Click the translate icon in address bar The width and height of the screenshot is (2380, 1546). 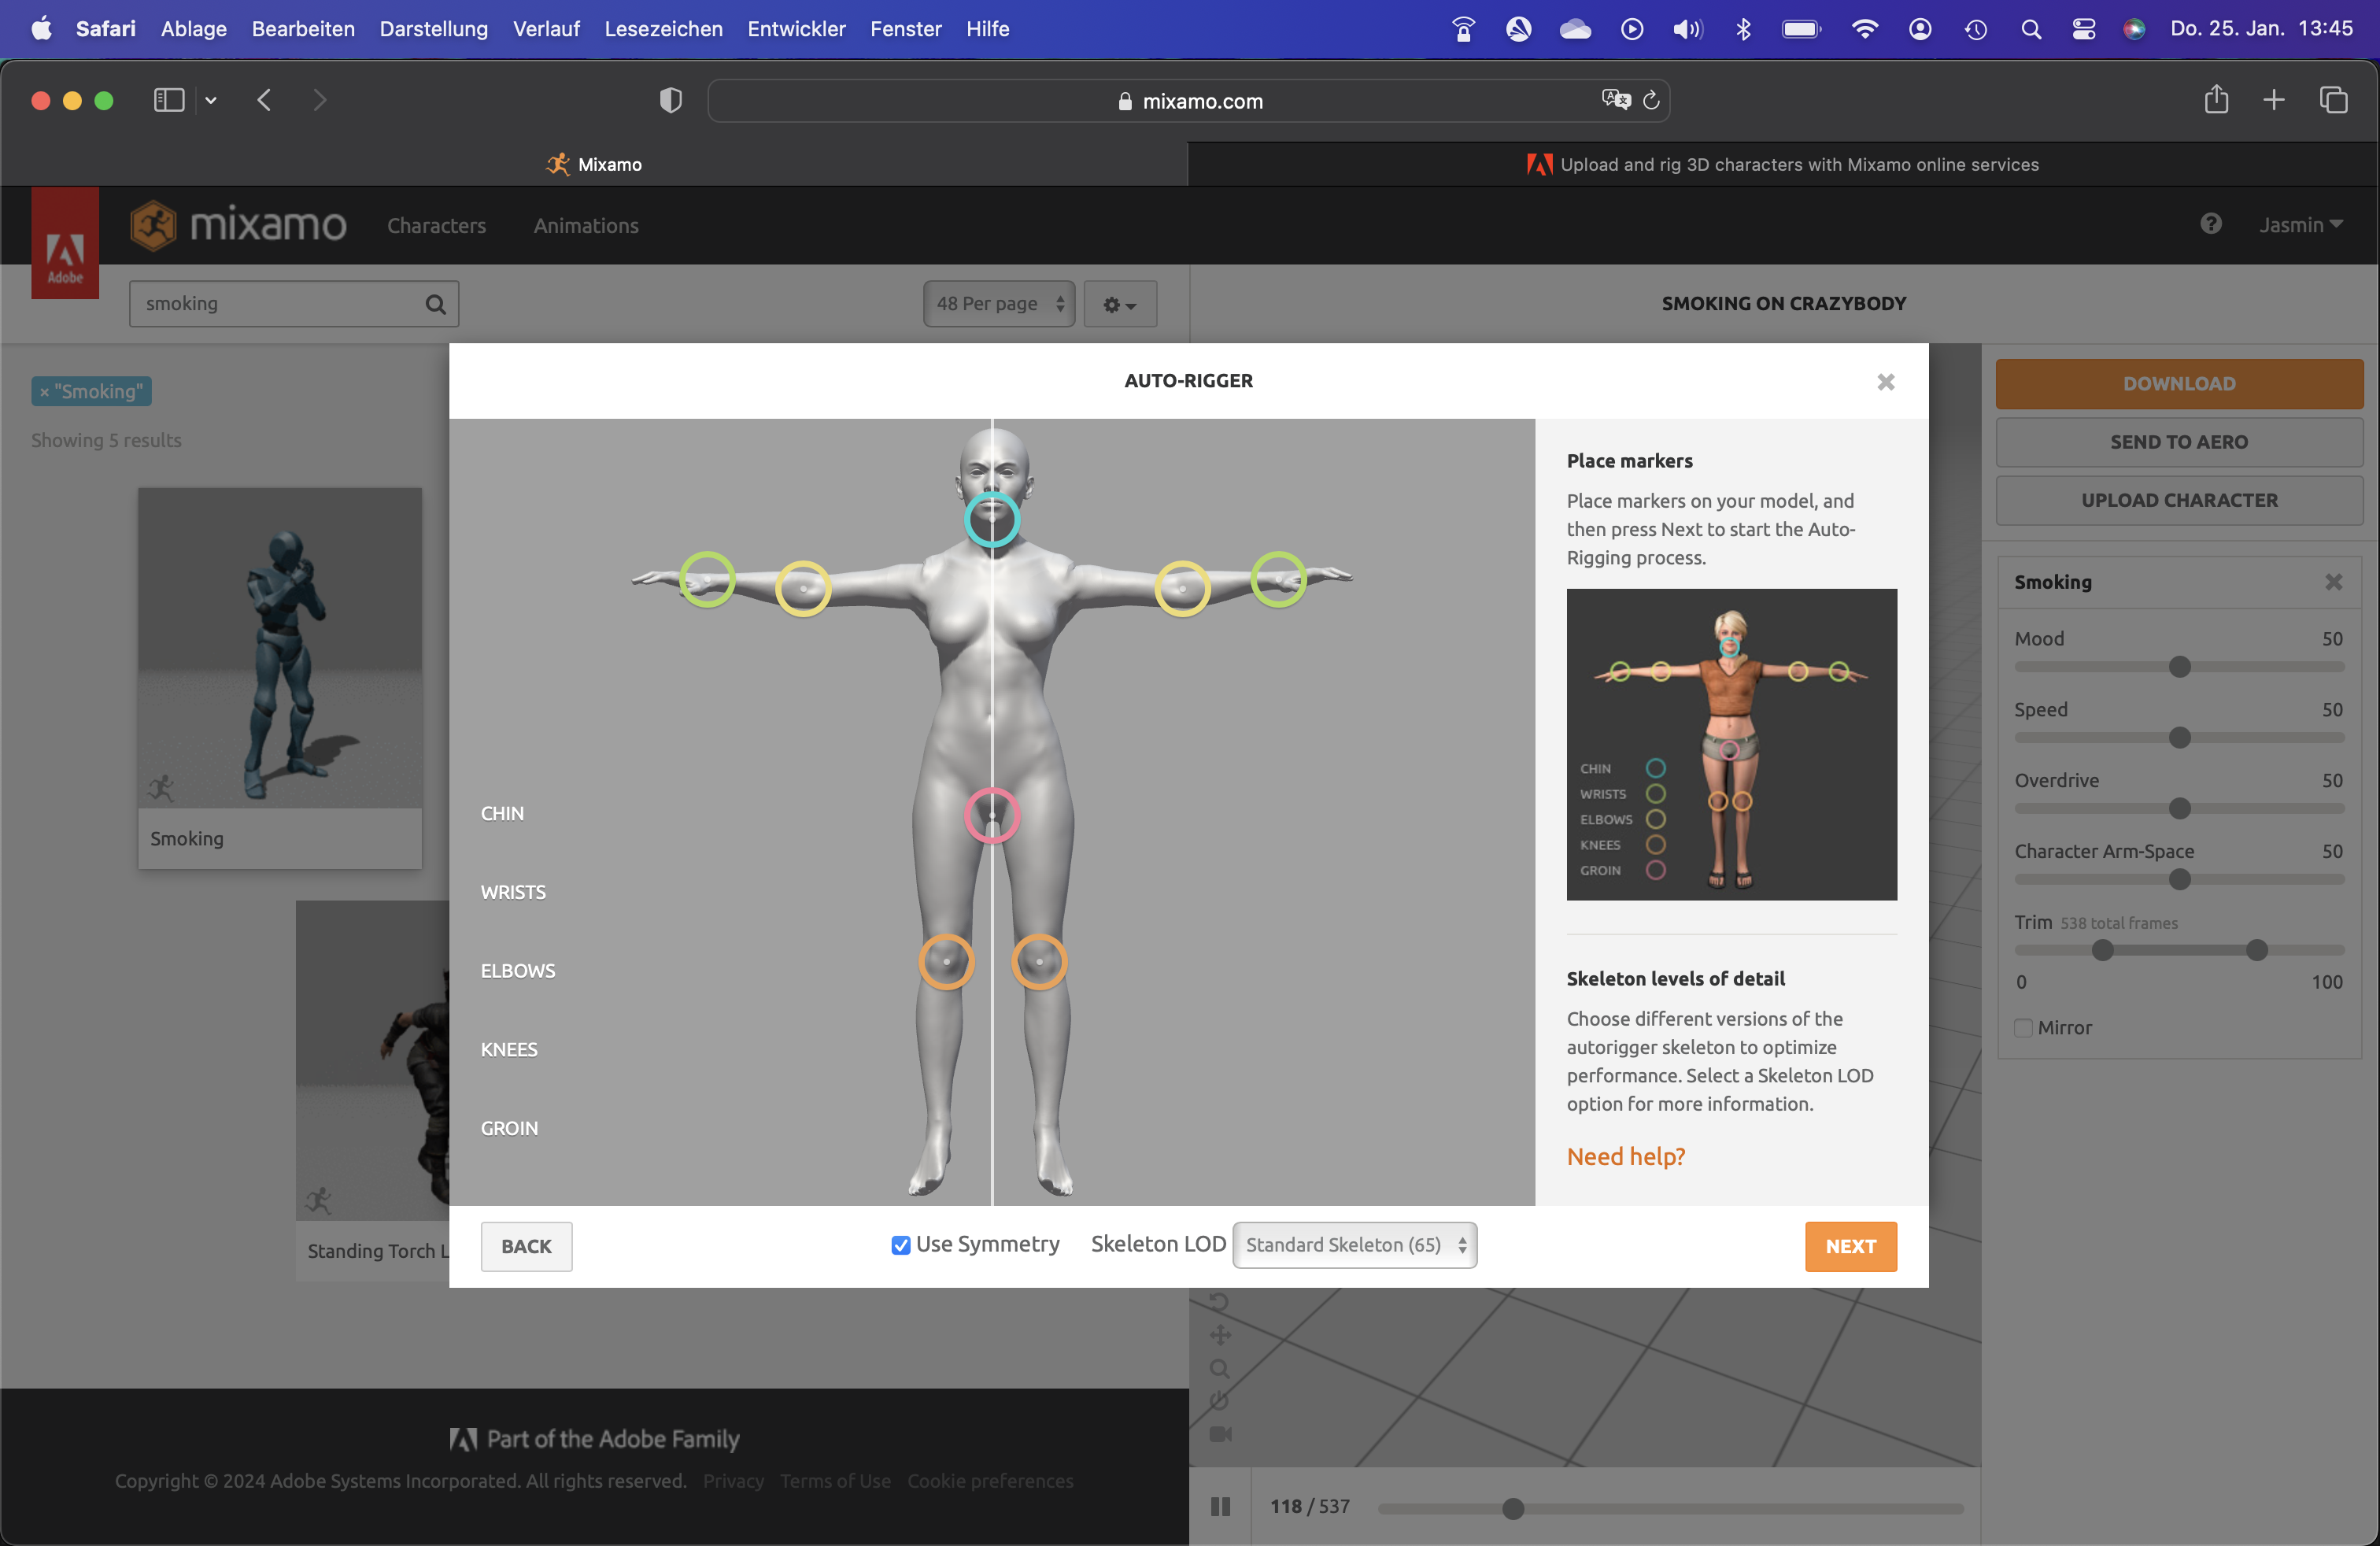tap(1615, 100)
